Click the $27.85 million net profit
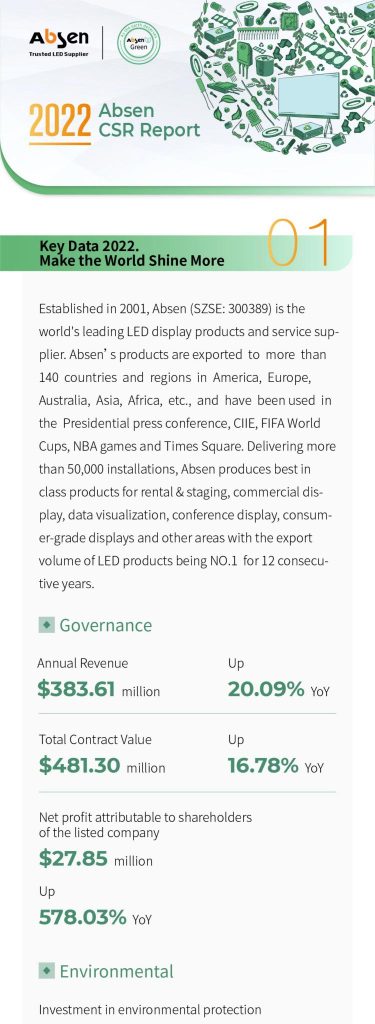 coord(96,859)
